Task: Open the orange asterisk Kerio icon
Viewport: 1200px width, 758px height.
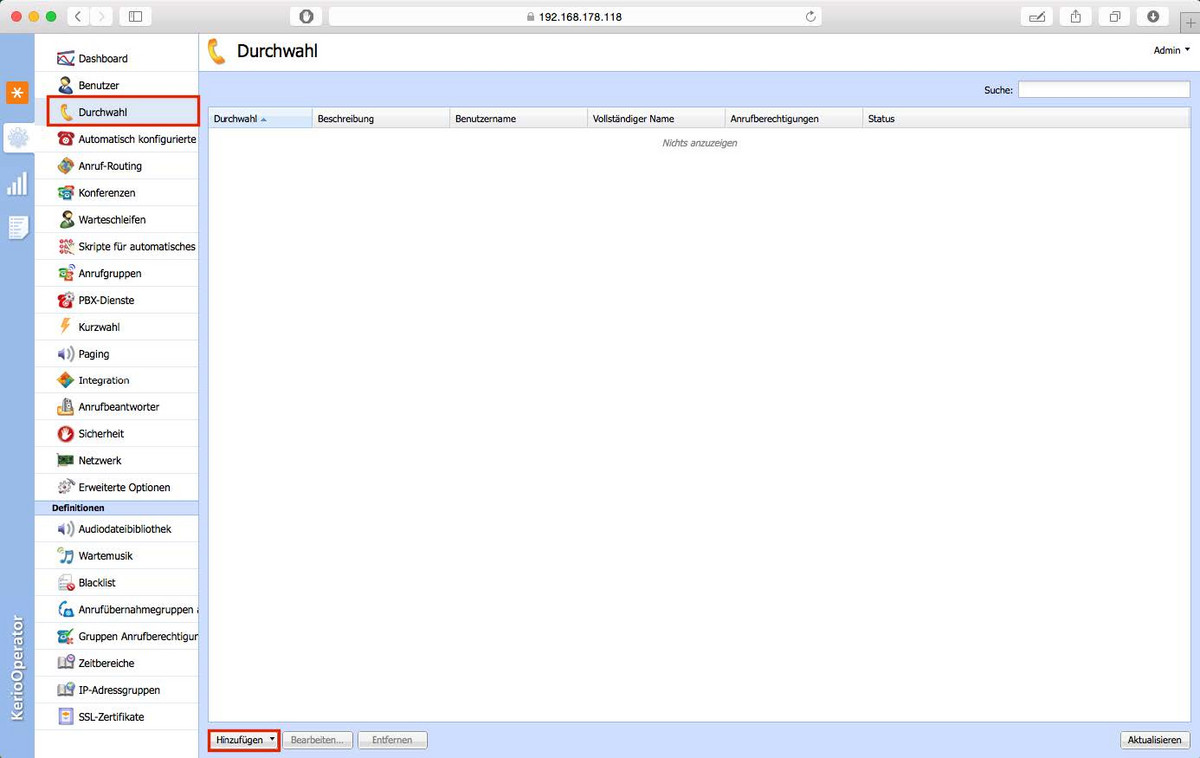Action: (x=17, y=93)
